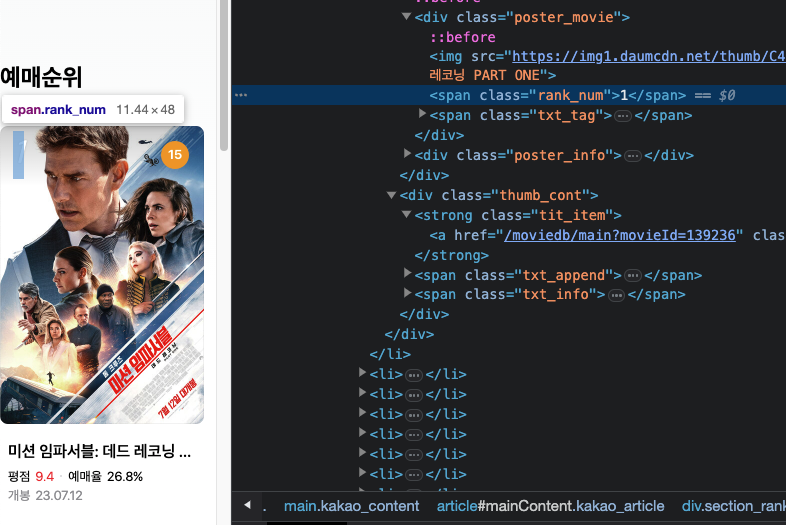Expand the span class="txt_append" node

[x=407, y=273]
